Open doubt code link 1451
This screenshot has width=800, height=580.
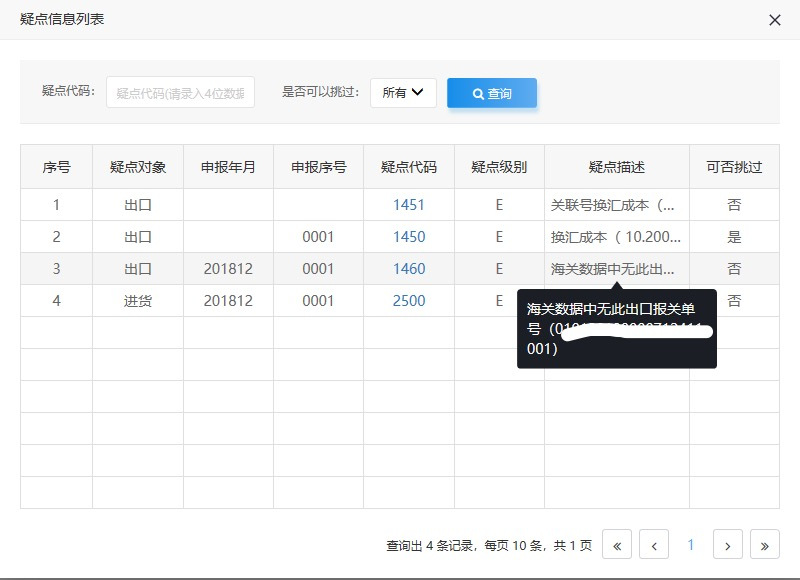[409, 205]
